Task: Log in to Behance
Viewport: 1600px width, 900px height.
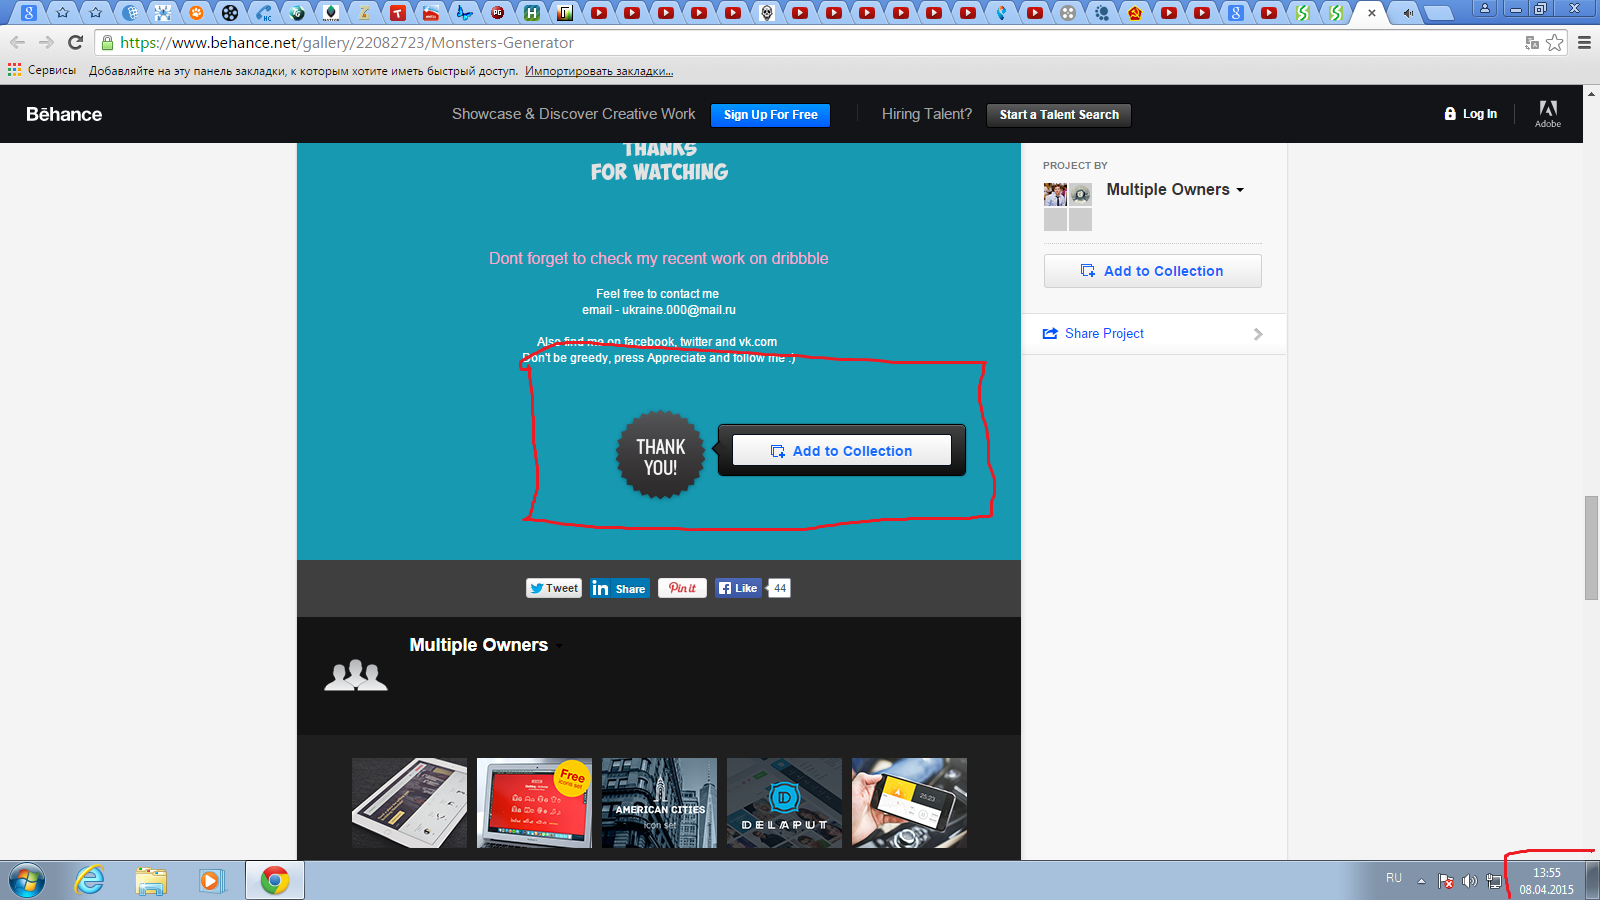Action: point(1470,114)
